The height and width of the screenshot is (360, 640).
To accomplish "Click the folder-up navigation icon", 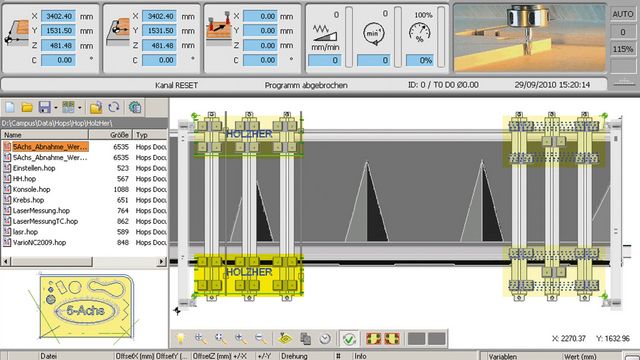I will 96,107.
